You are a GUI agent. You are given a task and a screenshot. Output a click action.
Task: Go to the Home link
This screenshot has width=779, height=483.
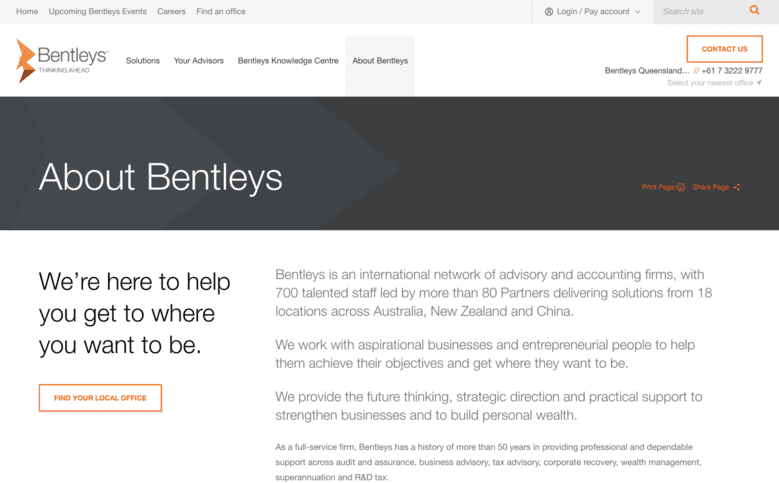[27, 11]
